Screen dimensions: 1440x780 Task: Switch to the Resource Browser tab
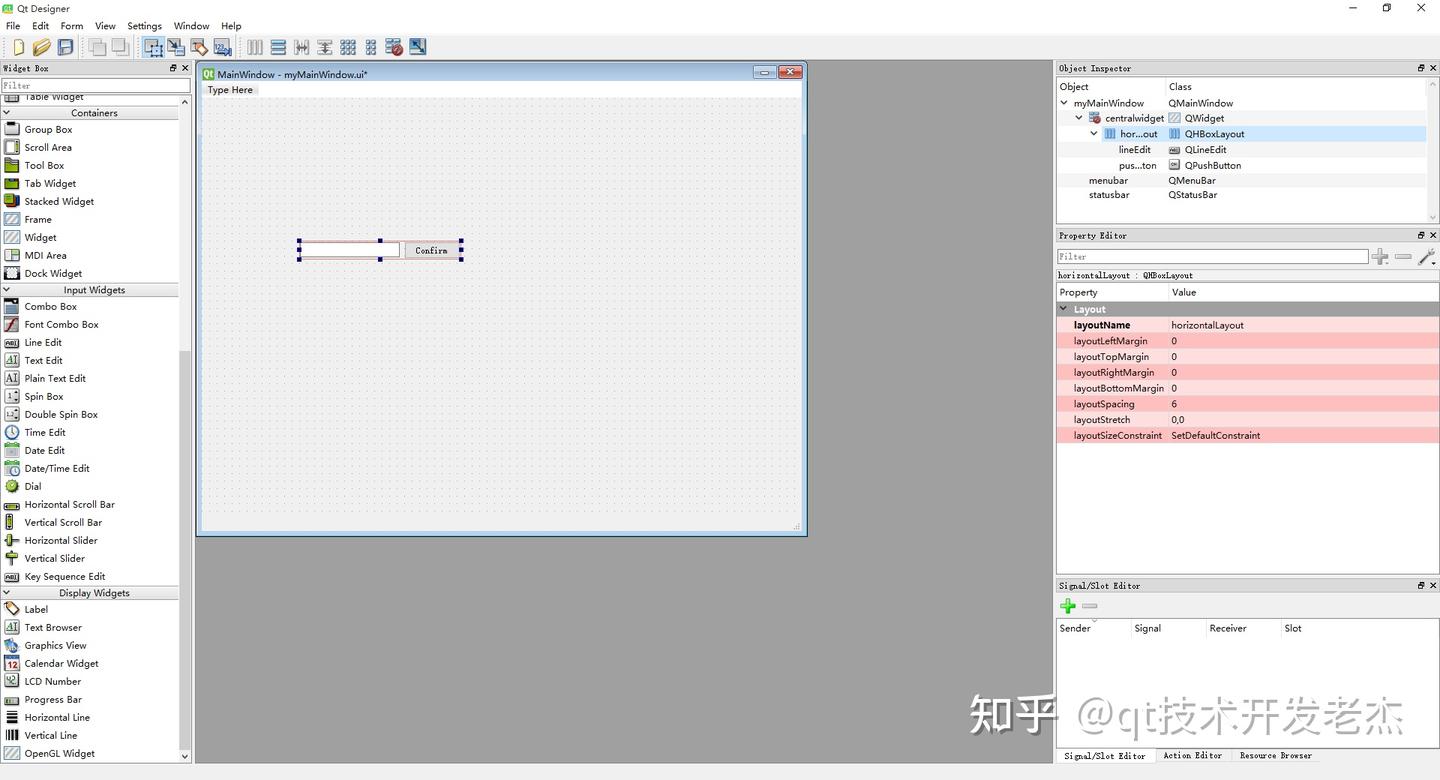(x=1276, y=755)
